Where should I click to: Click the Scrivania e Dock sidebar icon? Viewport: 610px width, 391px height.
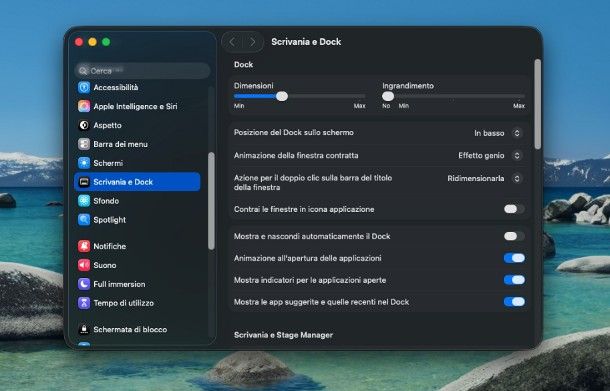coord(84,182)
